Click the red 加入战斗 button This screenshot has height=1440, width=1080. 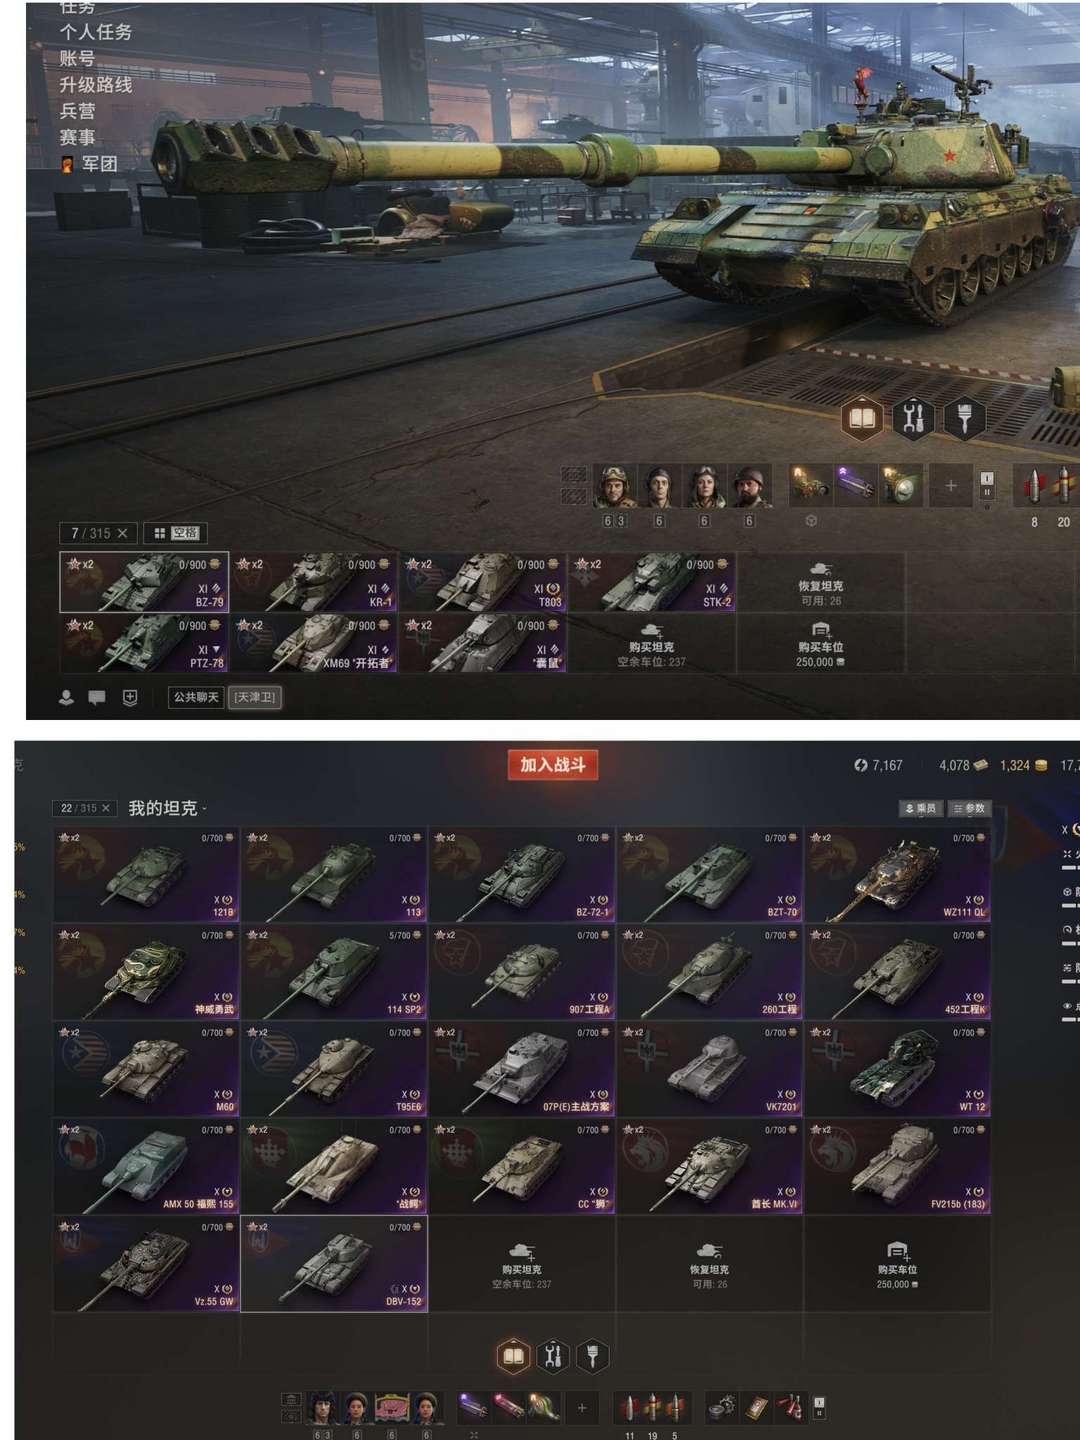click(552, 765)
